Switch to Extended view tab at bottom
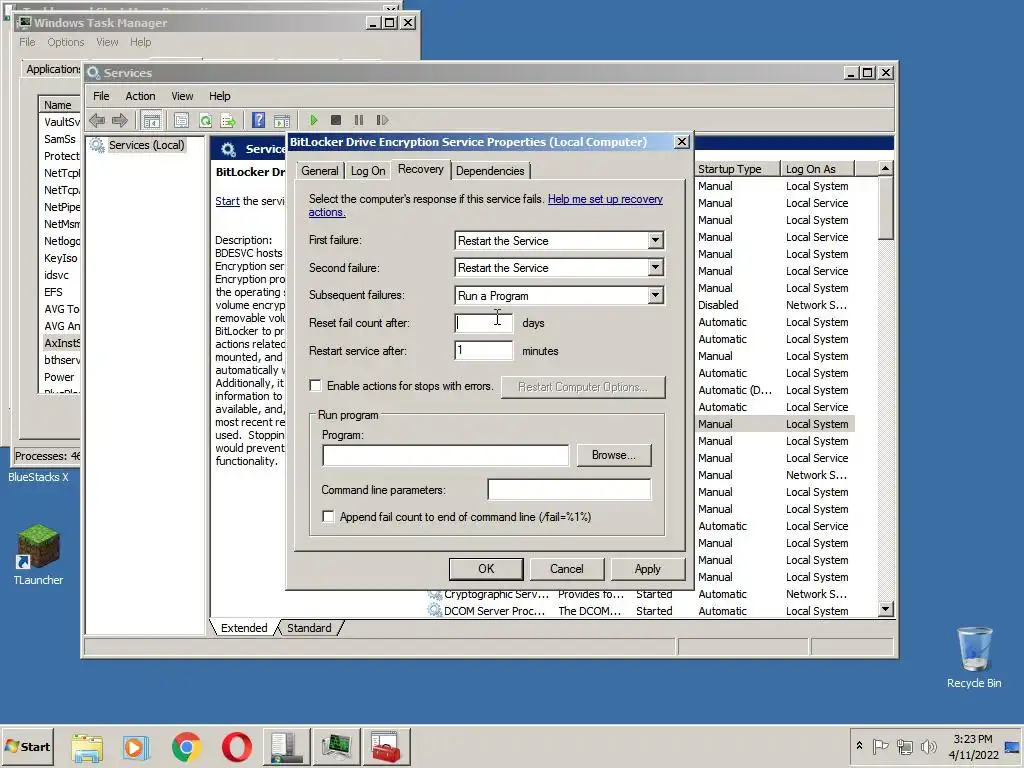The height and width of the screenshot is (768, 1024). pyautogui.click(x=244, y=628)
